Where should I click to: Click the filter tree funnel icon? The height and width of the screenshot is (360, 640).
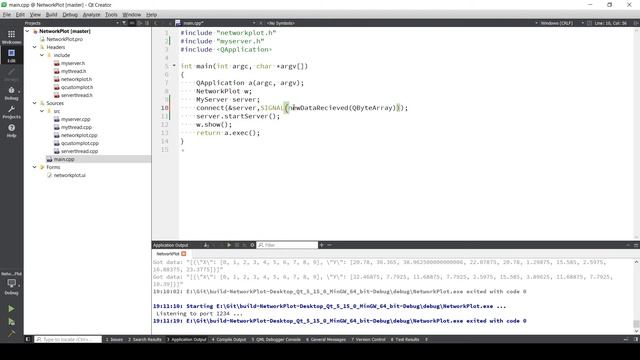(x=124, y=23)
